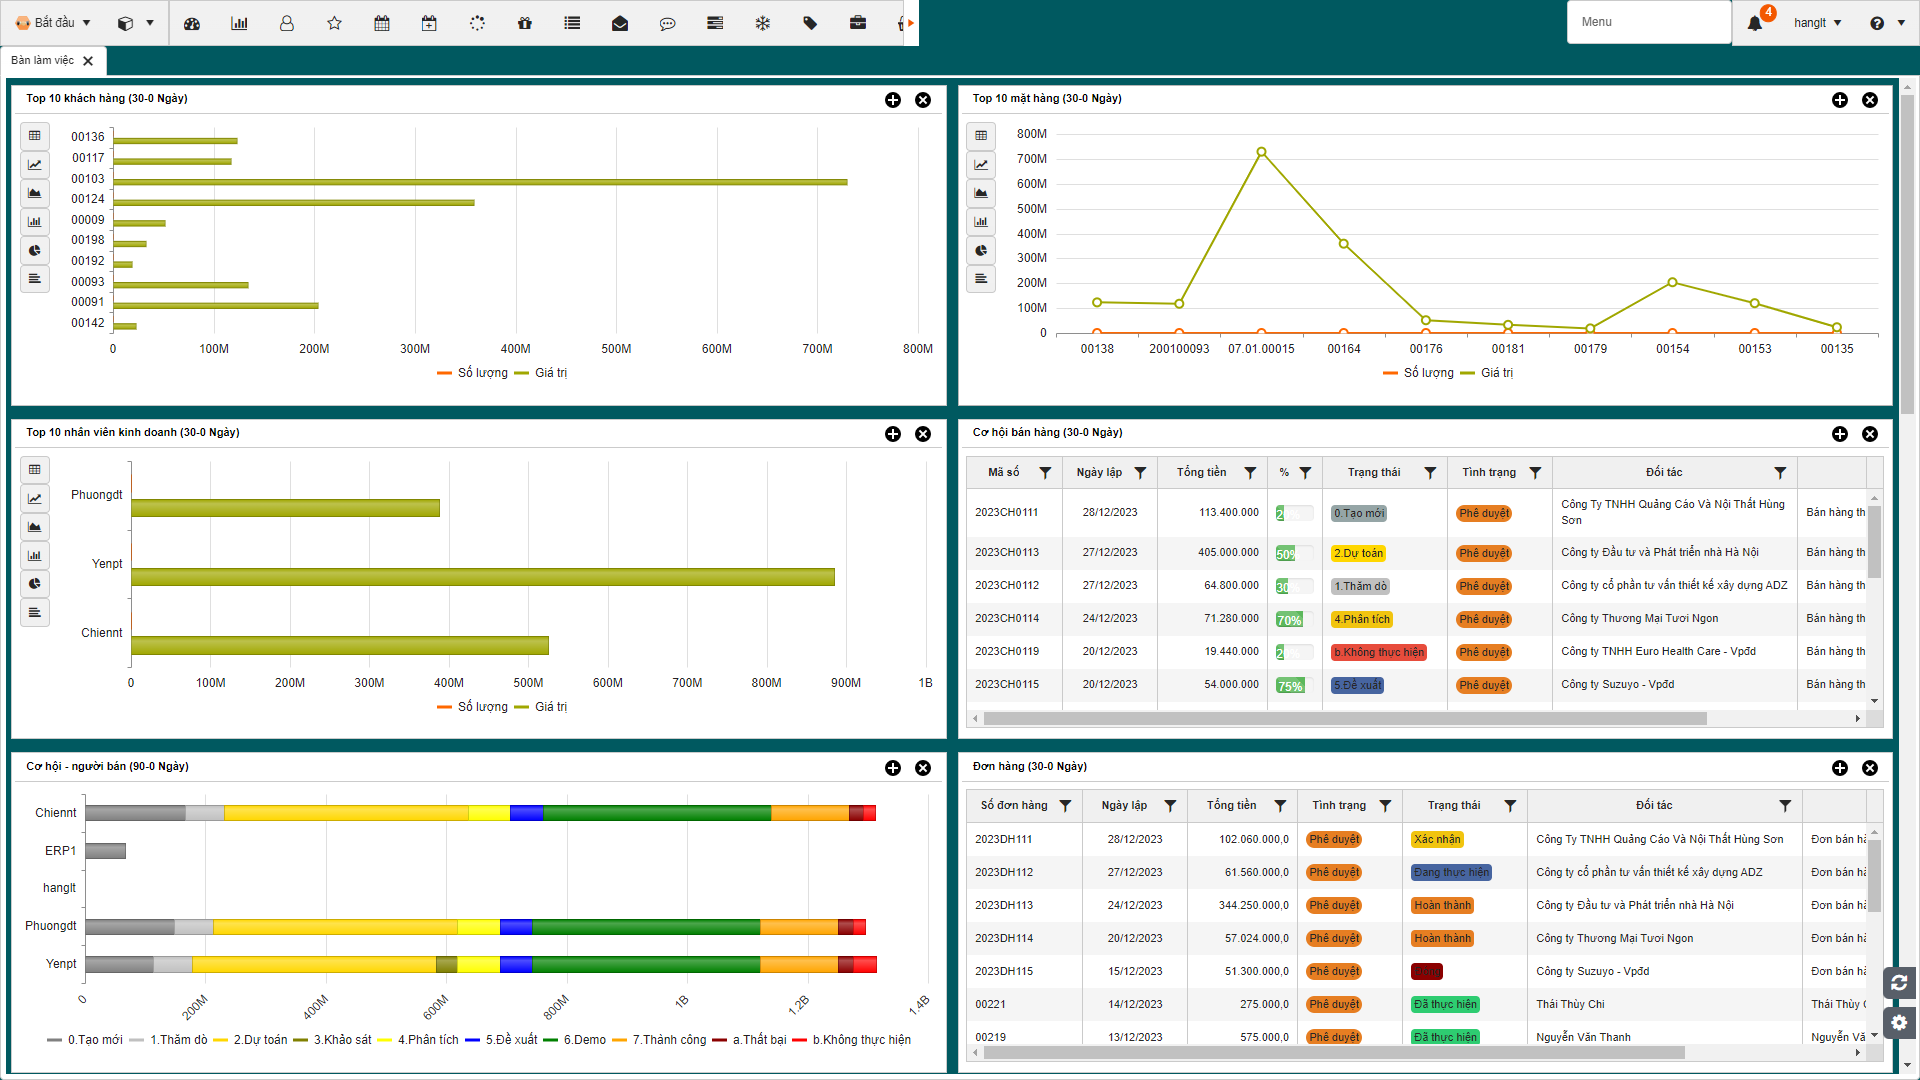Screen dimensions: 1920x1080
Task: Click the briefcase toolbar icon
Action: click(858, 23)
